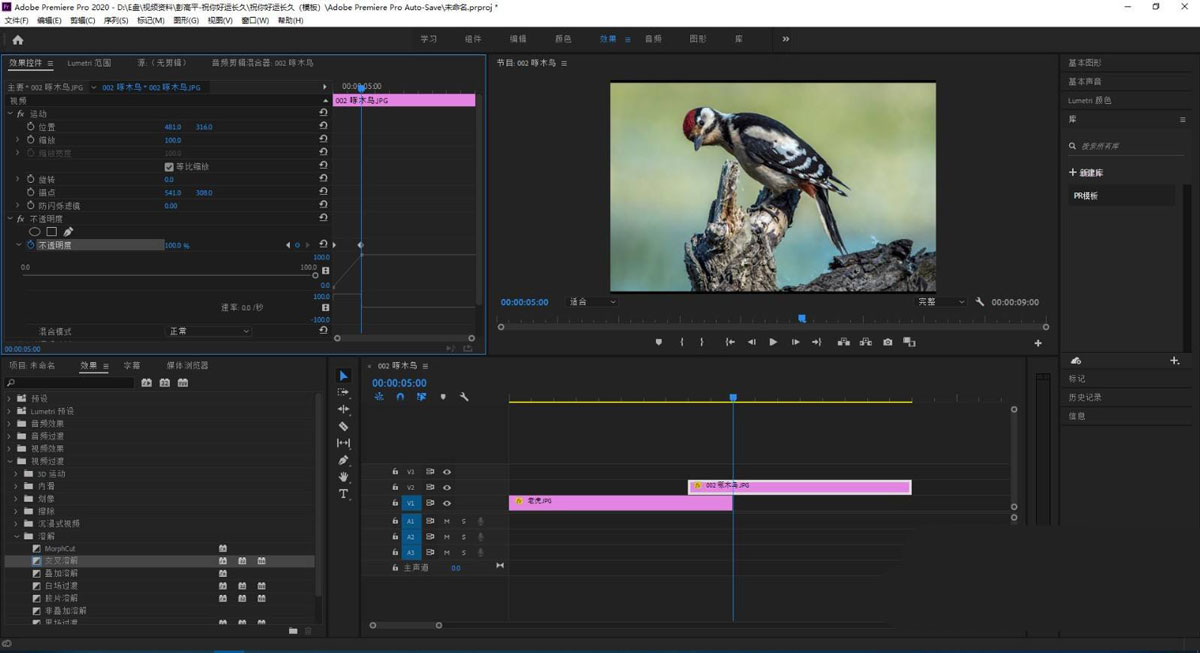
Task: Open the Program Monitor wrench settings
Action: point(980,302)
